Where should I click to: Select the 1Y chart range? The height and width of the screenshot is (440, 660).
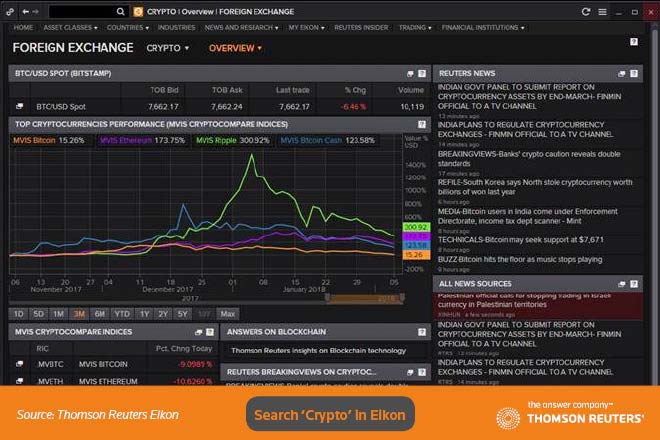[x=145, y=314]
